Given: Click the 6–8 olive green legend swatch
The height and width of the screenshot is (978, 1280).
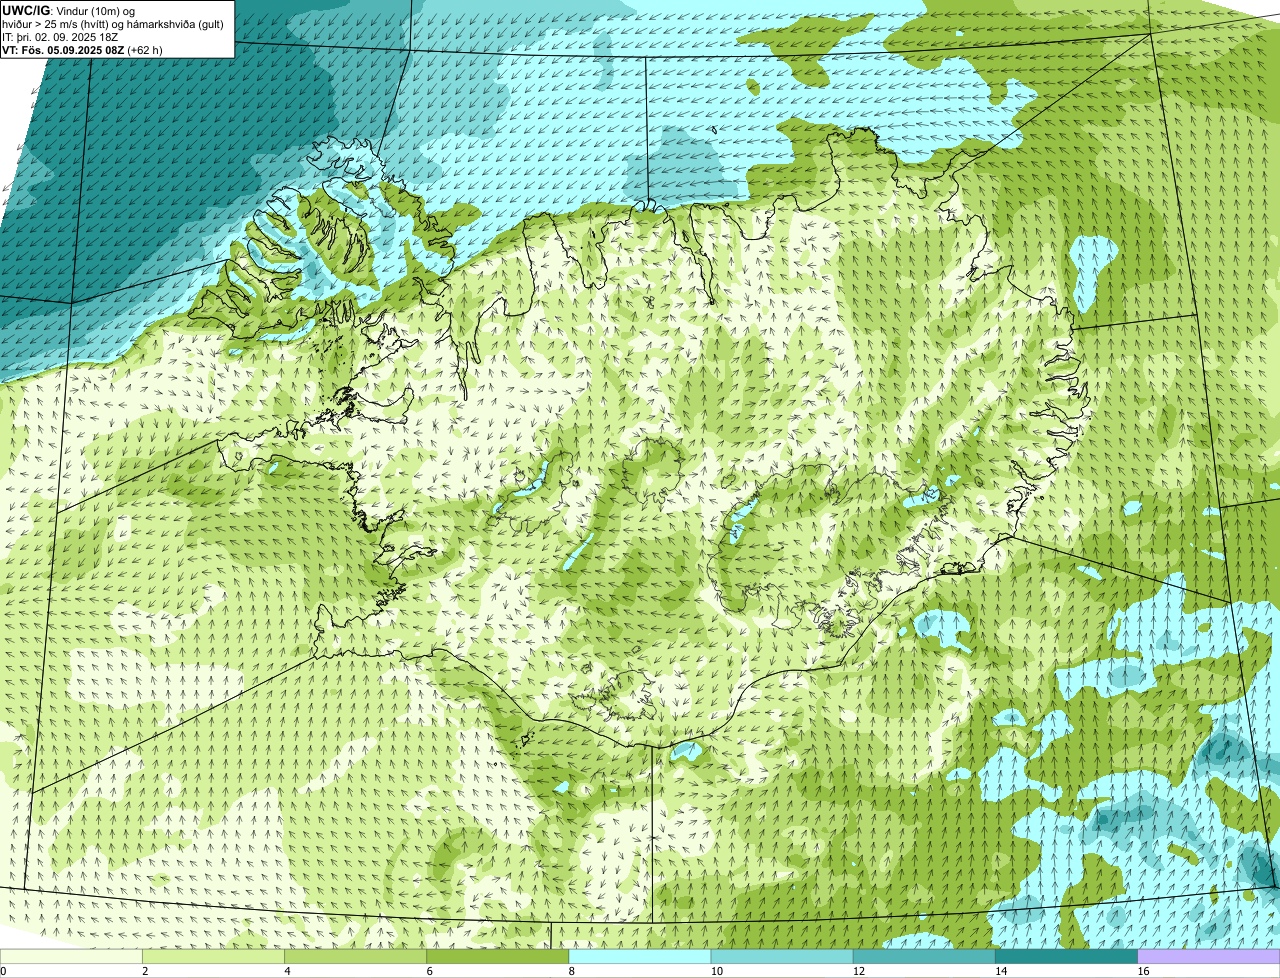Looking at the screenshot, I should tap(498, 957).
